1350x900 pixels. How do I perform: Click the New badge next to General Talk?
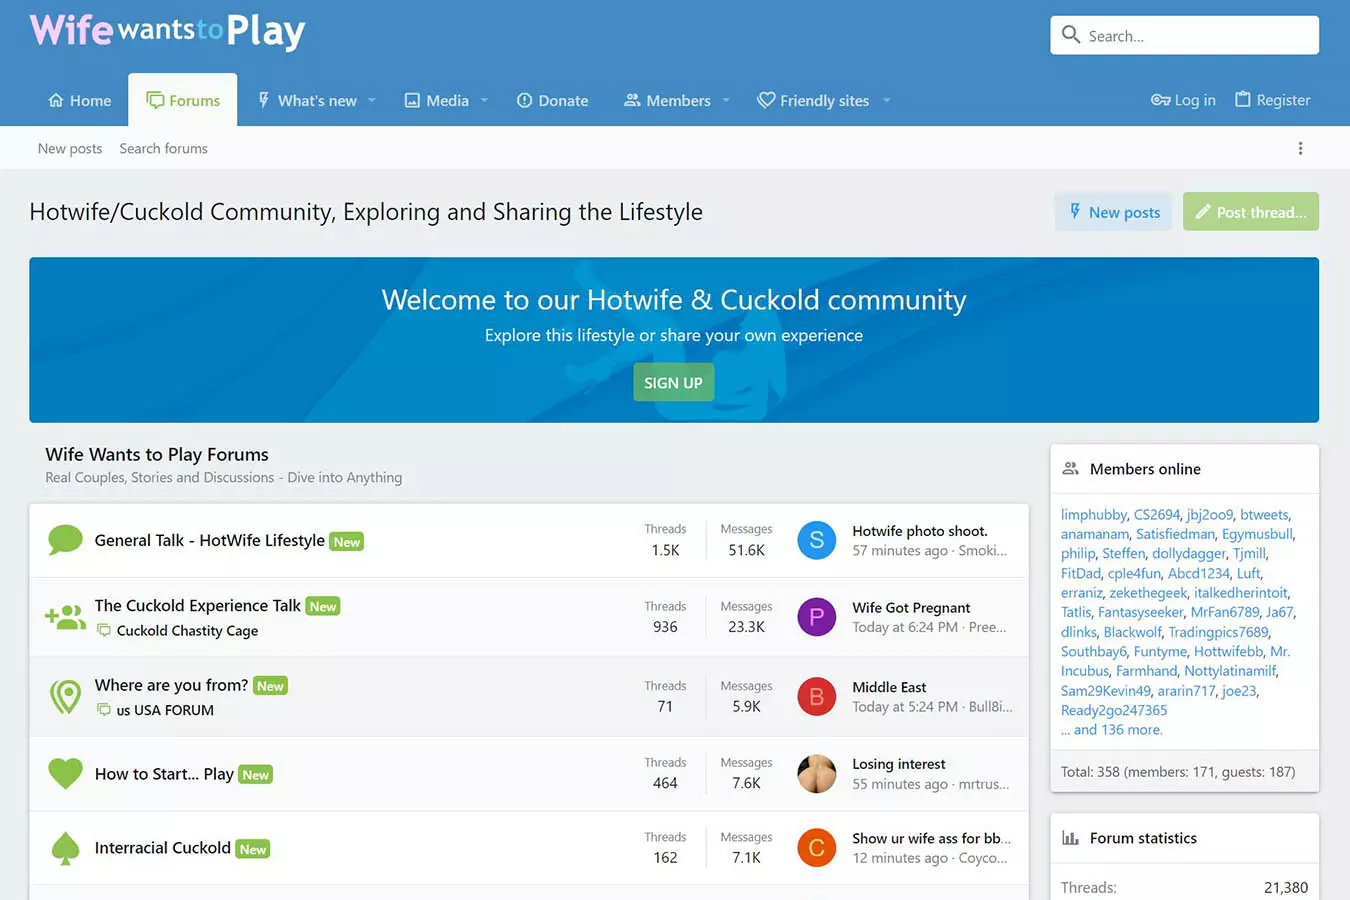pos(347,542)
